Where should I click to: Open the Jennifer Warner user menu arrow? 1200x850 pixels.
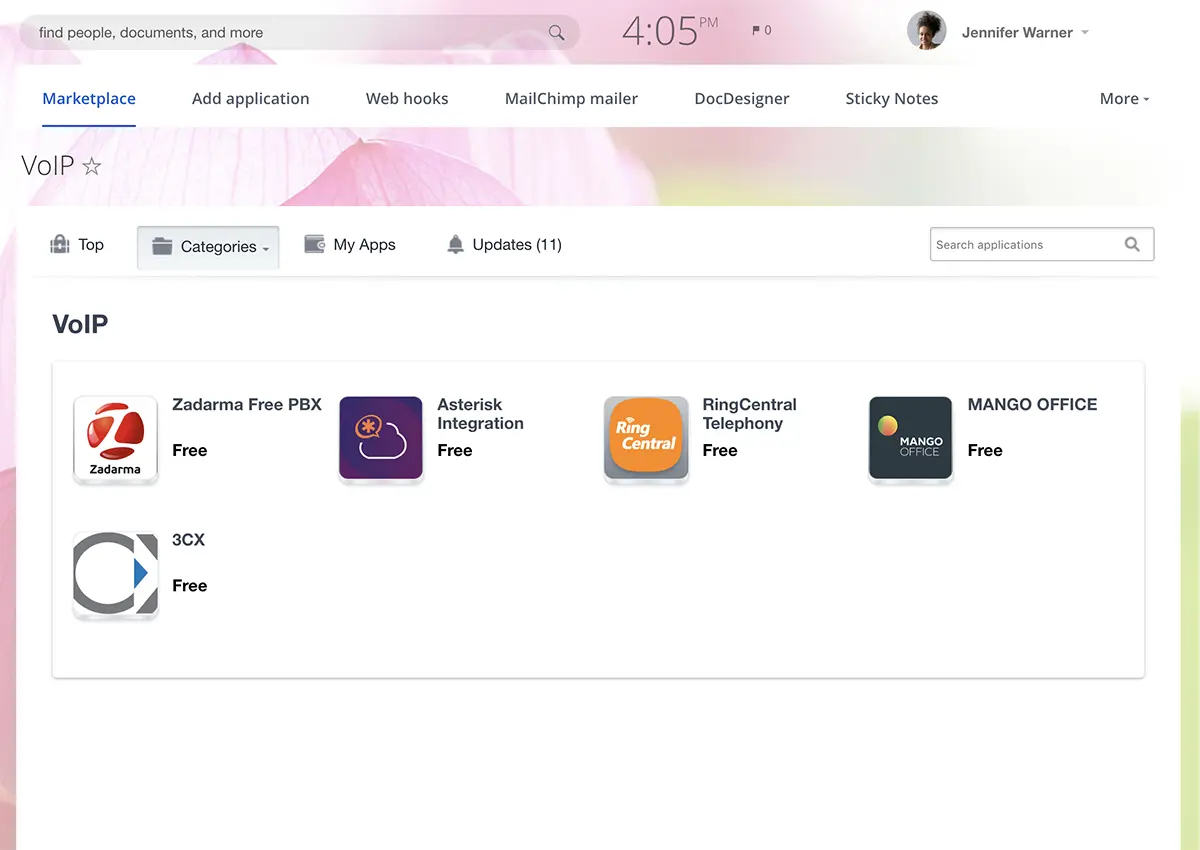pos(1085,33)
